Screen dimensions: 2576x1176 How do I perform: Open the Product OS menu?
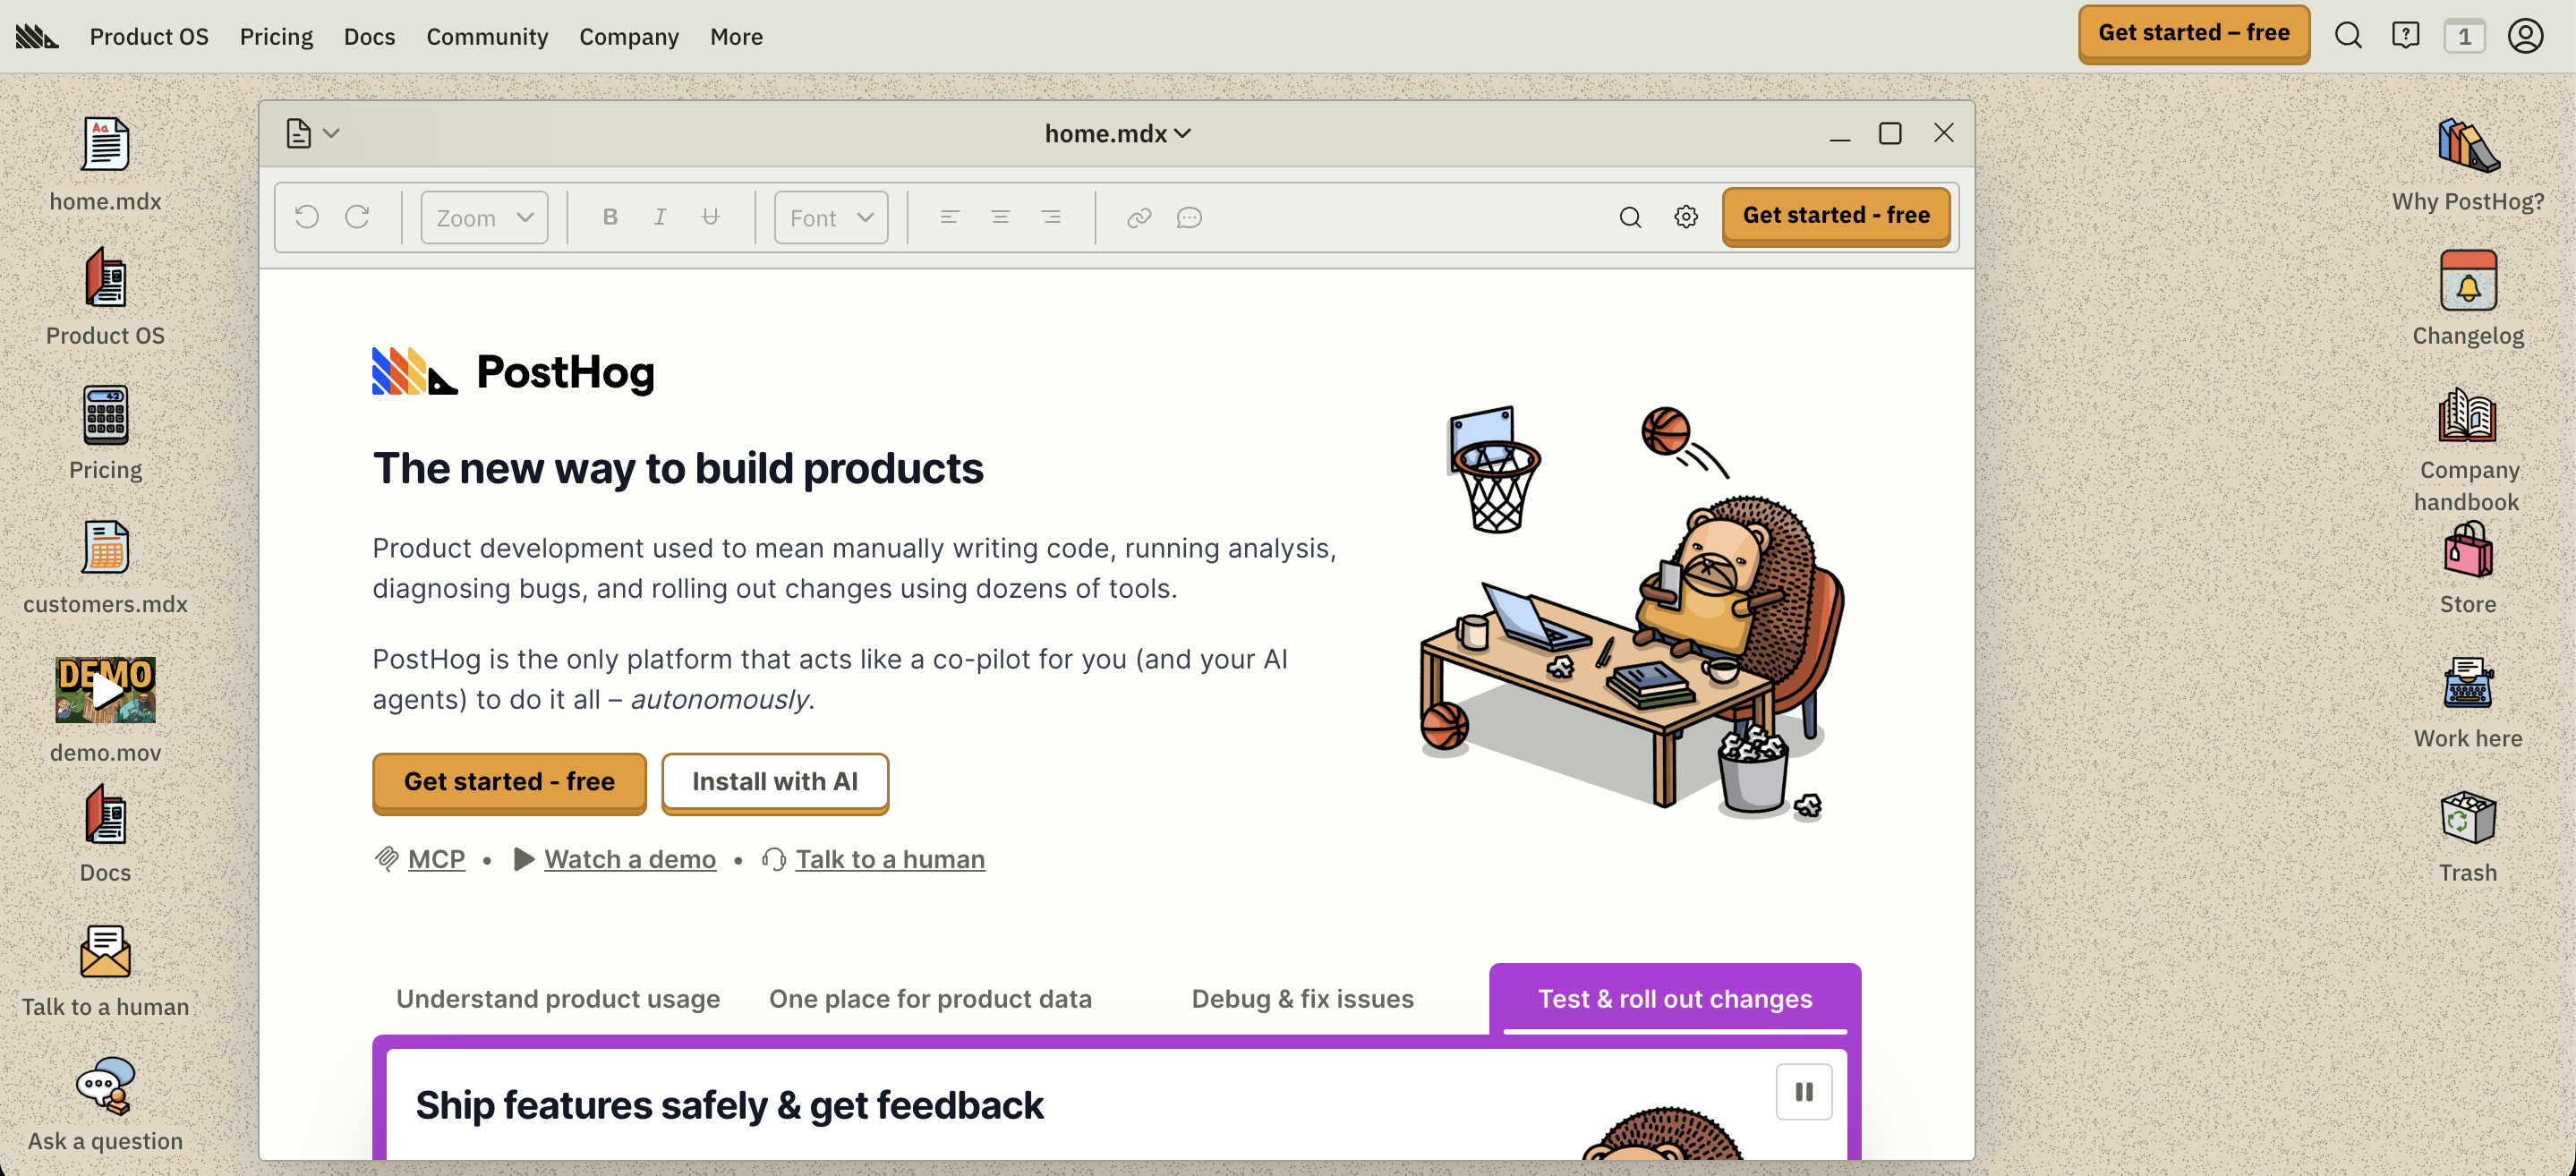tap(149, 36)
